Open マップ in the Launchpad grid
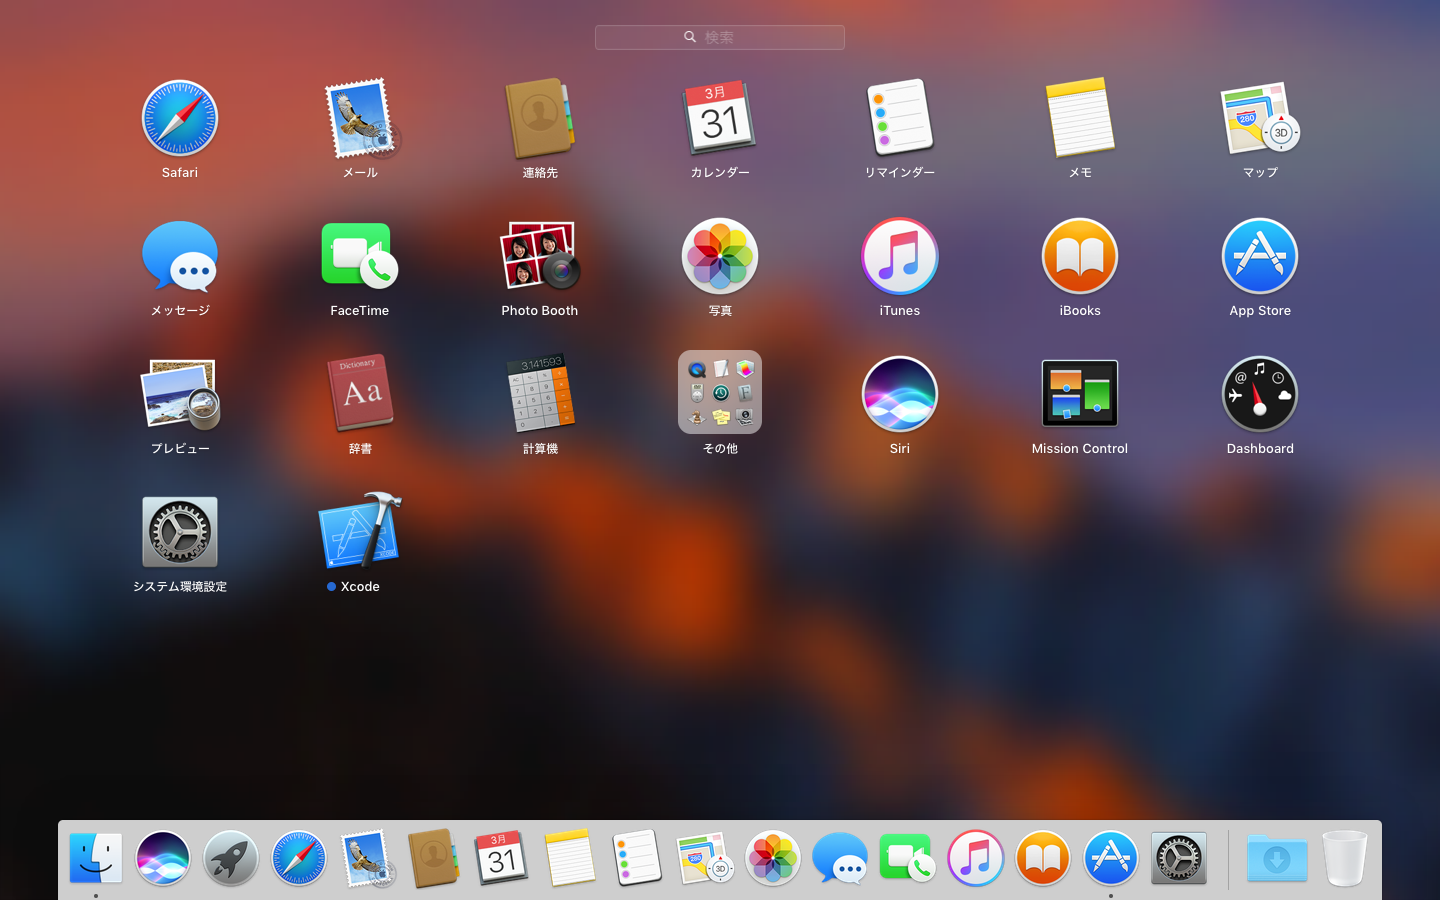 coord(1260,119)
